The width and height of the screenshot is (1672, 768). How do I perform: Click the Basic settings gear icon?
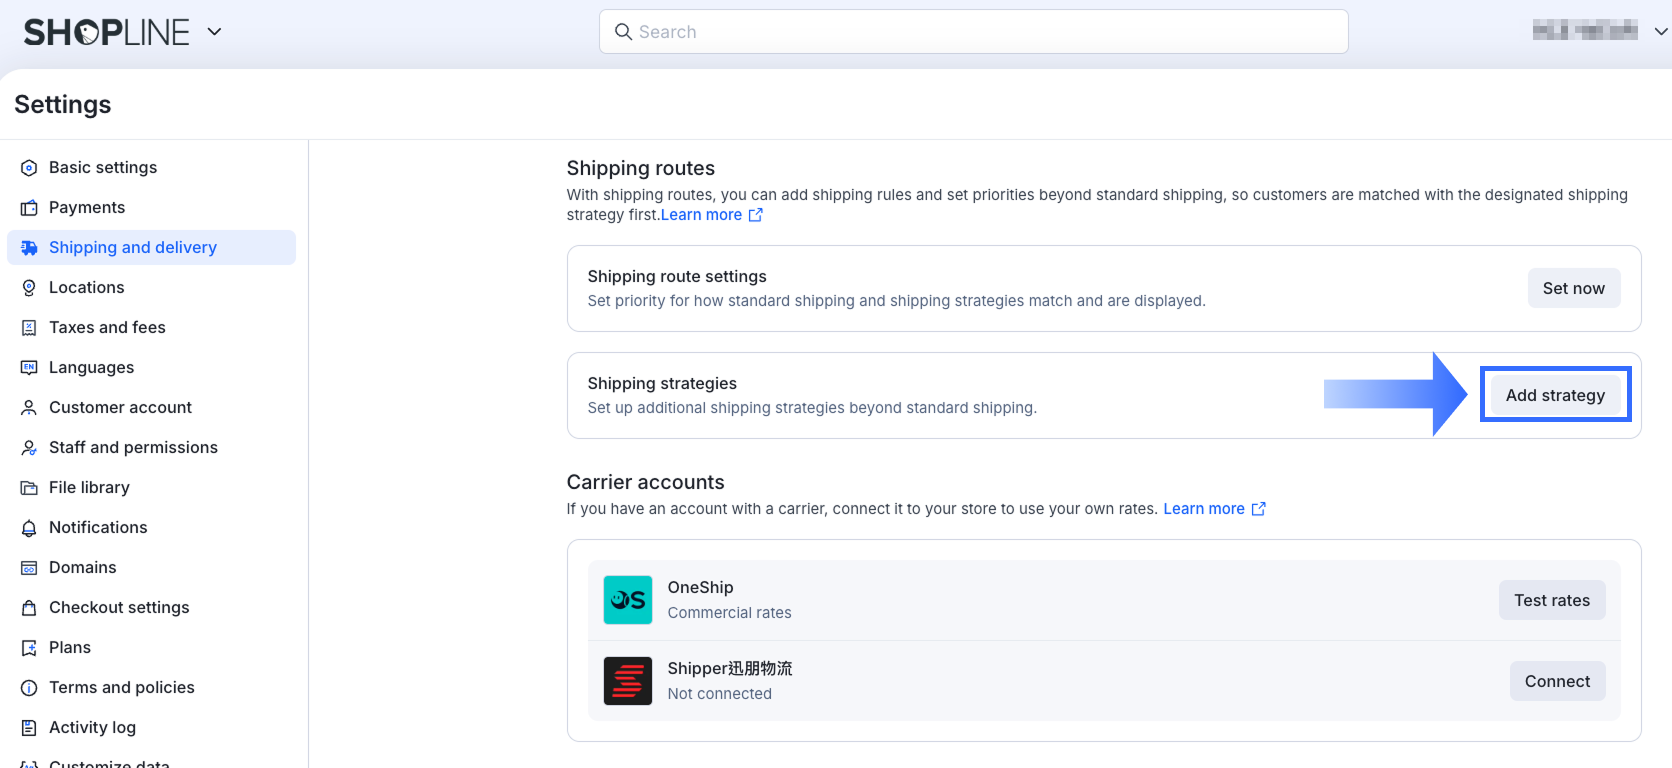click(x=29, y=168)
